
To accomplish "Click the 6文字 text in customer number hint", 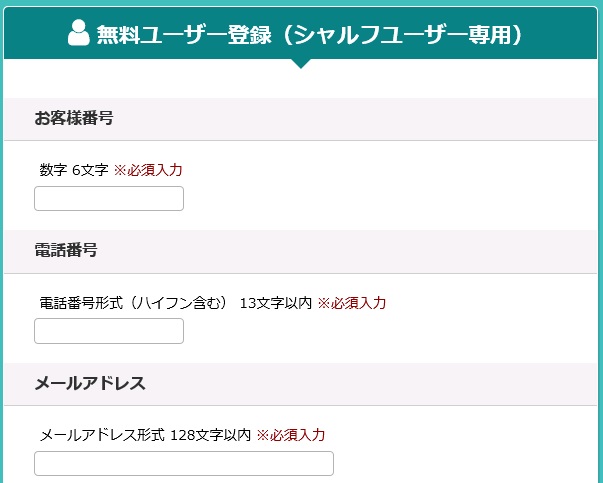I will 90,170.
